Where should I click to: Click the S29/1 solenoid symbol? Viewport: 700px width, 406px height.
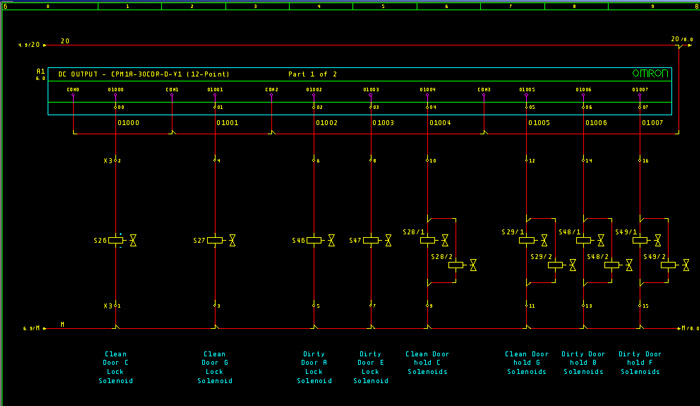point(527,240)
